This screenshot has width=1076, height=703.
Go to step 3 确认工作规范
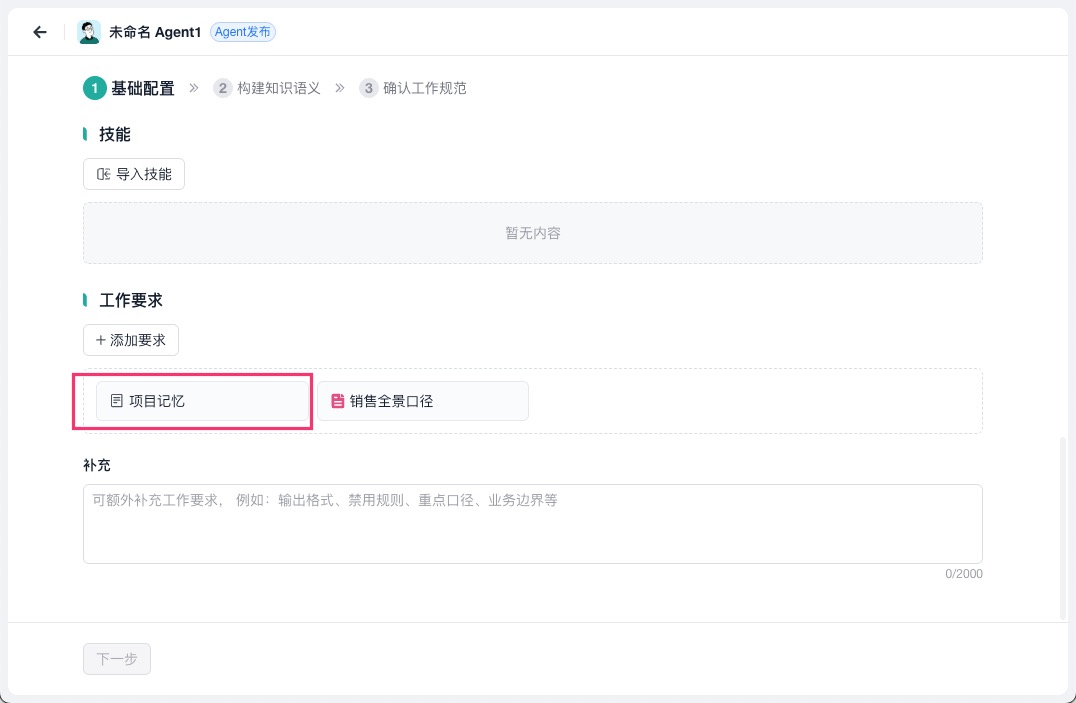(413, 88)
